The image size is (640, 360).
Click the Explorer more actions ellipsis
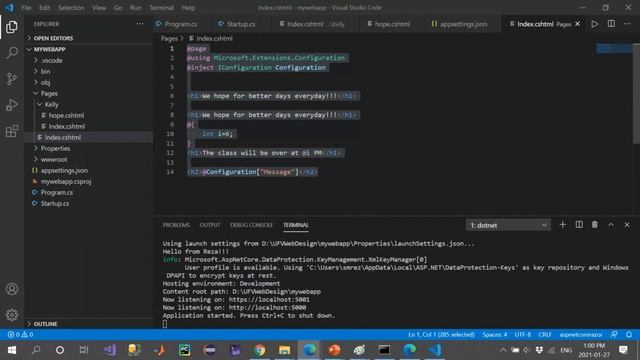140,24
